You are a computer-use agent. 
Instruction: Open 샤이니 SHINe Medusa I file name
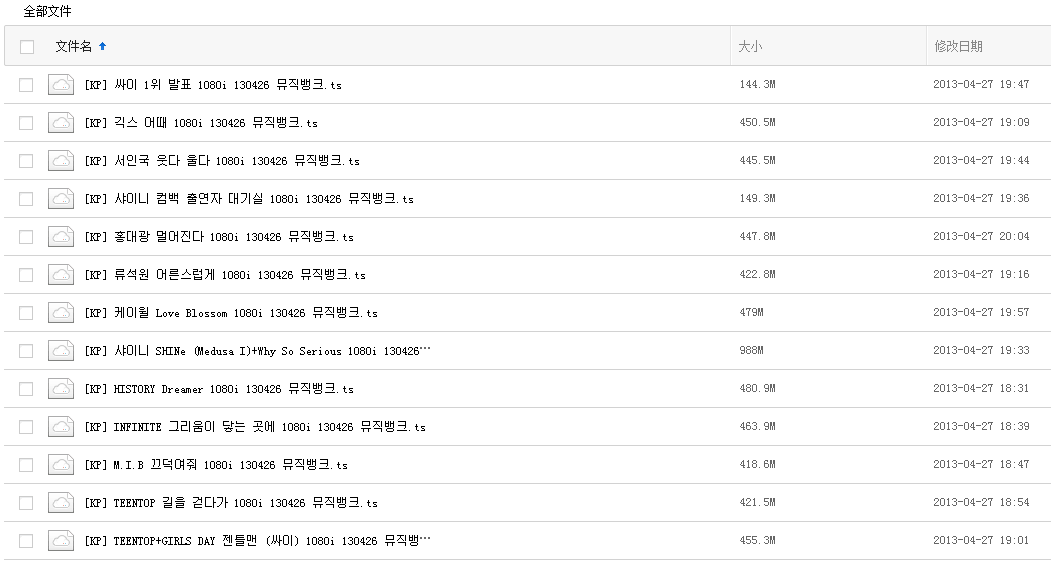(257, 351)
